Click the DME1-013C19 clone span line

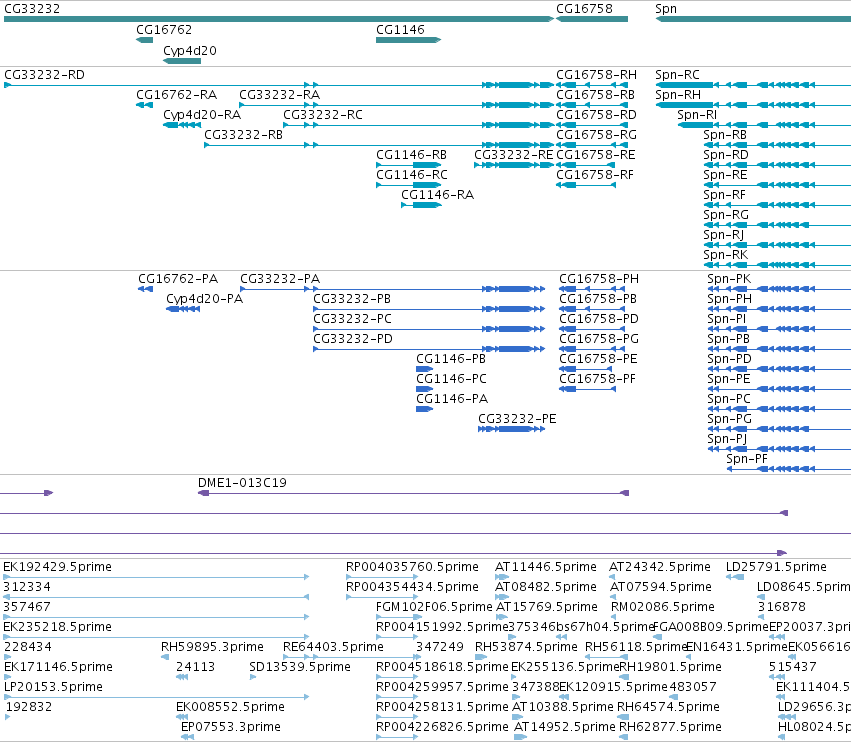414,493
